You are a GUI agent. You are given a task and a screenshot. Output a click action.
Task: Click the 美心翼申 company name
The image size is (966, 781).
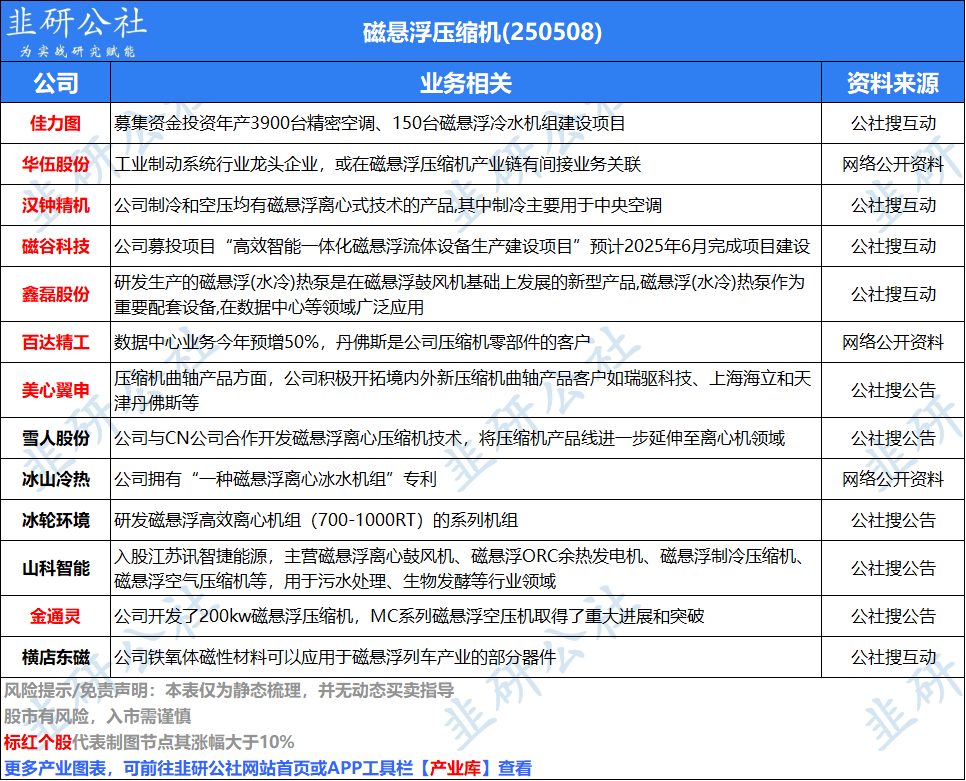(x=56, y=390)
